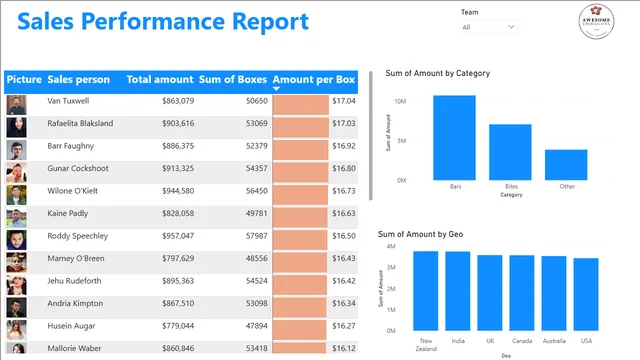Select the name Marney O'Breen
The height and width of the screenshot is (360, 640).
point(76,258)
